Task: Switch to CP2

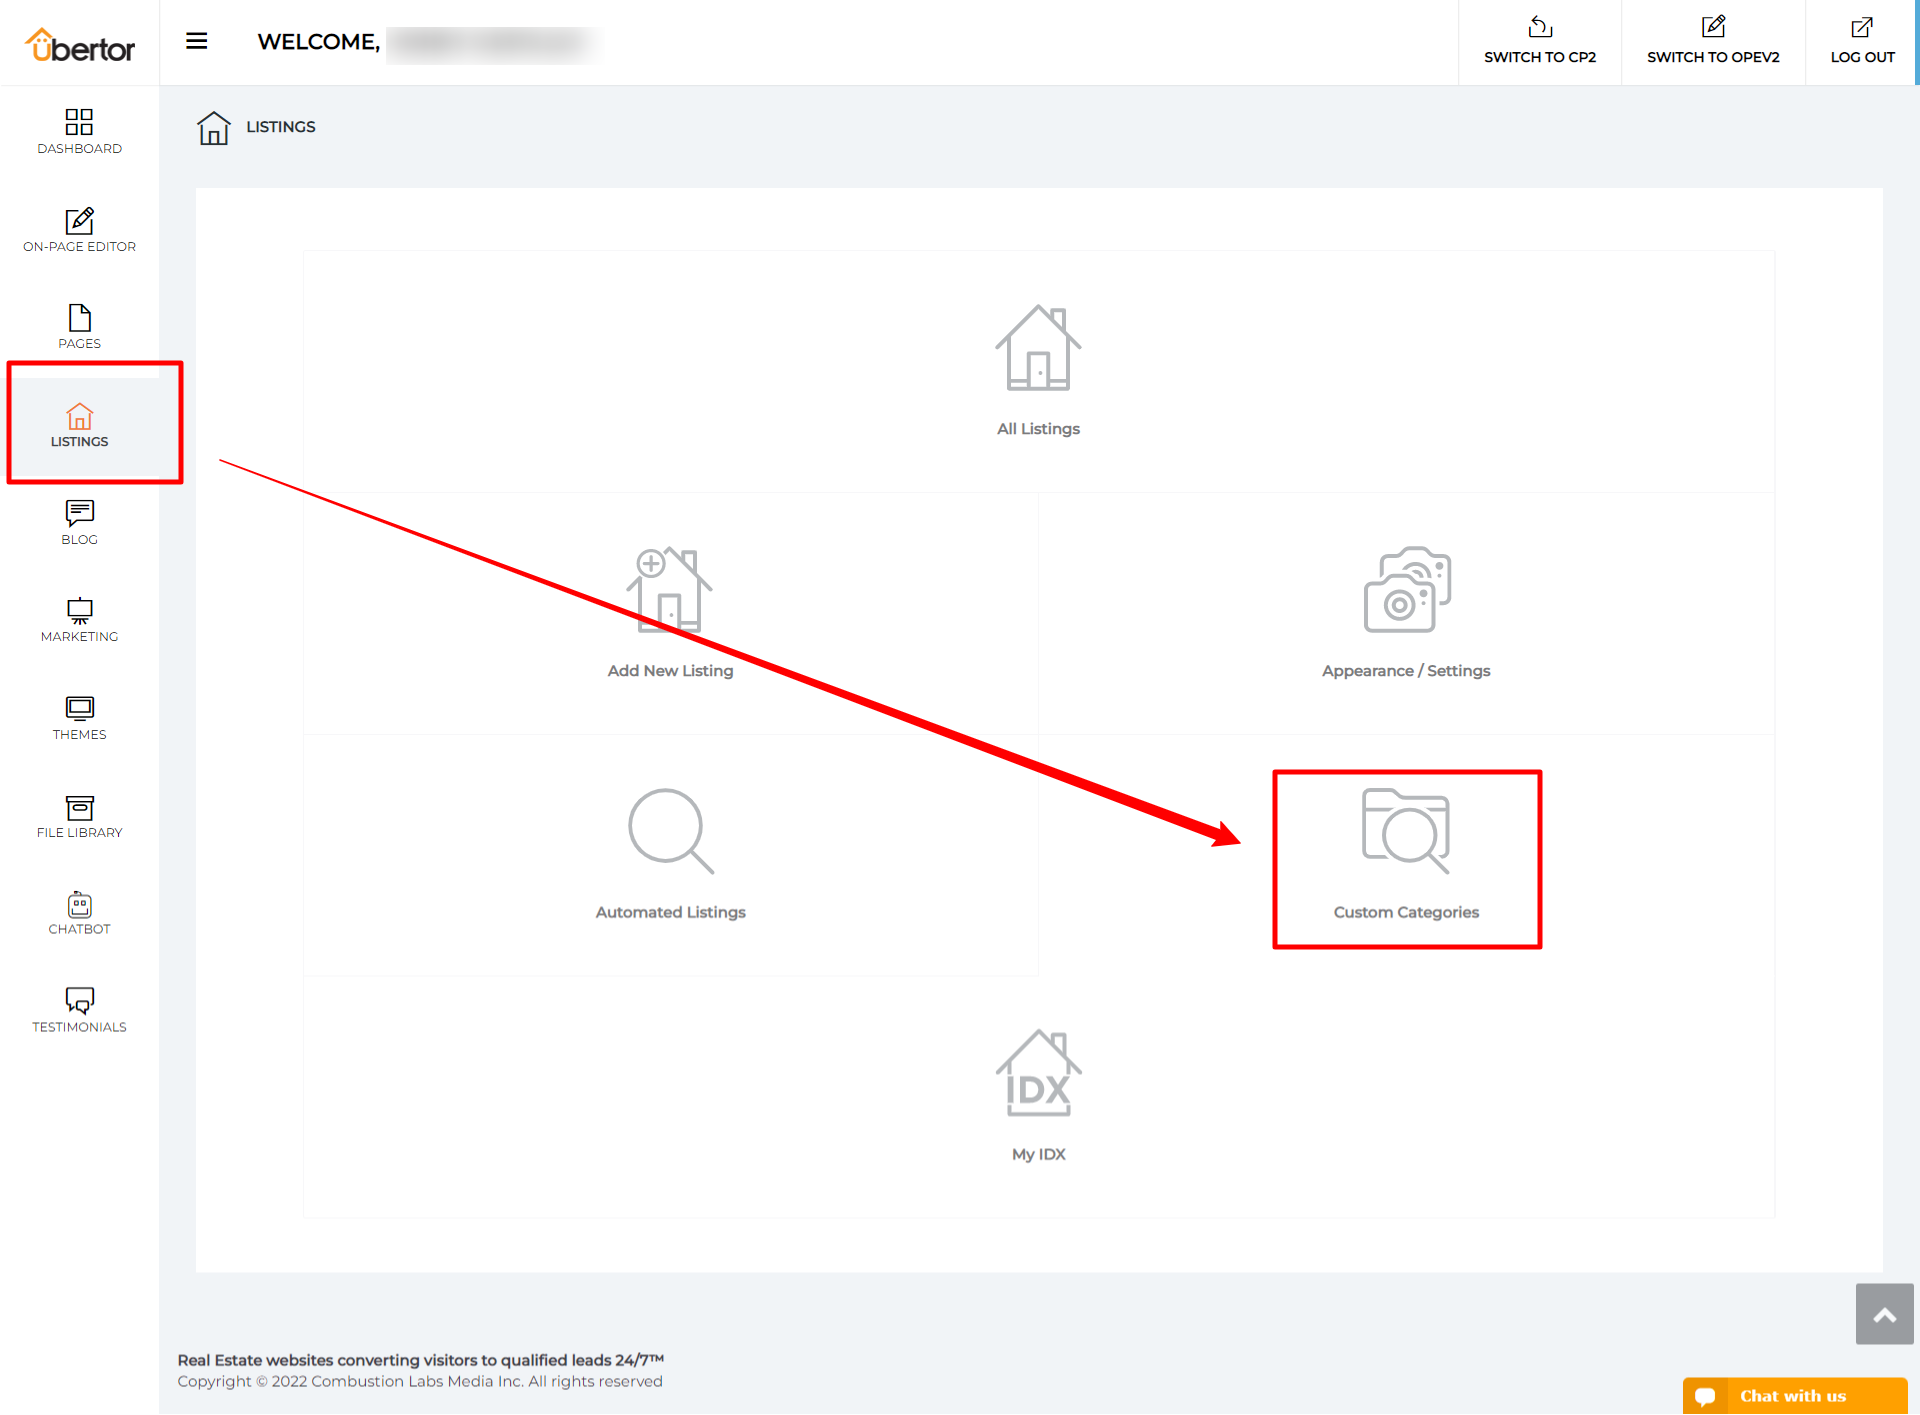Action: pyautogui.click(x=1539, y=41)
